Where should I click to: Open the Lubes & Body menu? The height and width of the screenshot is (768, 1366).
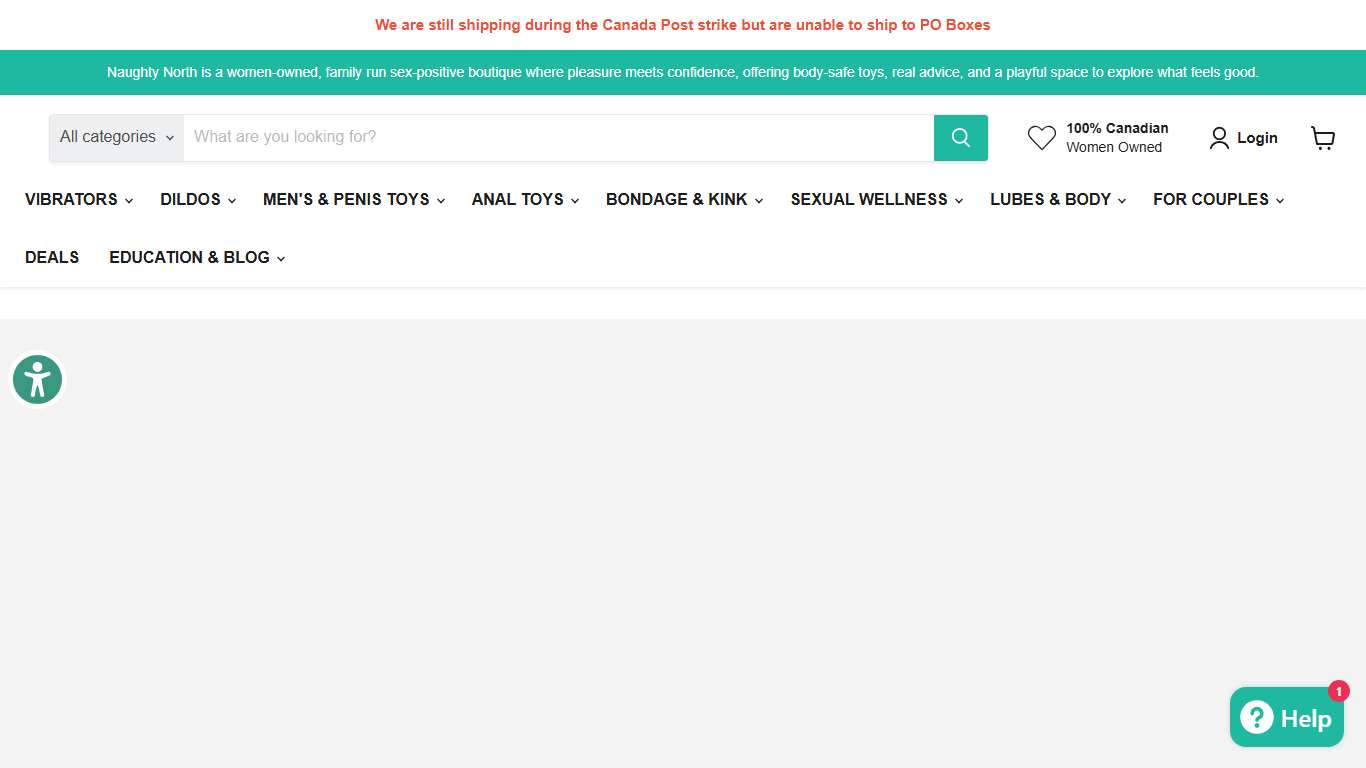coord(1057,200)
